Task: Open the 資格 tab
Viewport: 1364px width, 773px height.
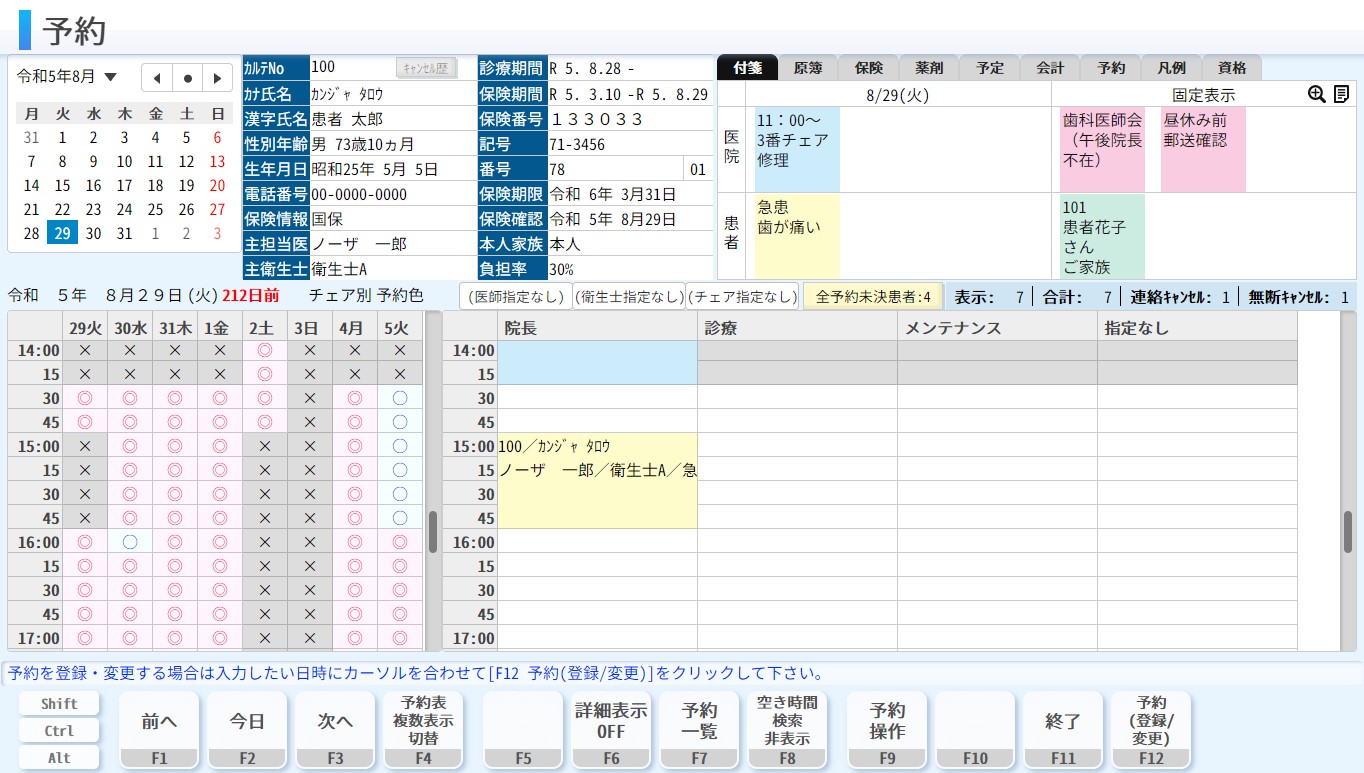Action: coord(1232,68)
